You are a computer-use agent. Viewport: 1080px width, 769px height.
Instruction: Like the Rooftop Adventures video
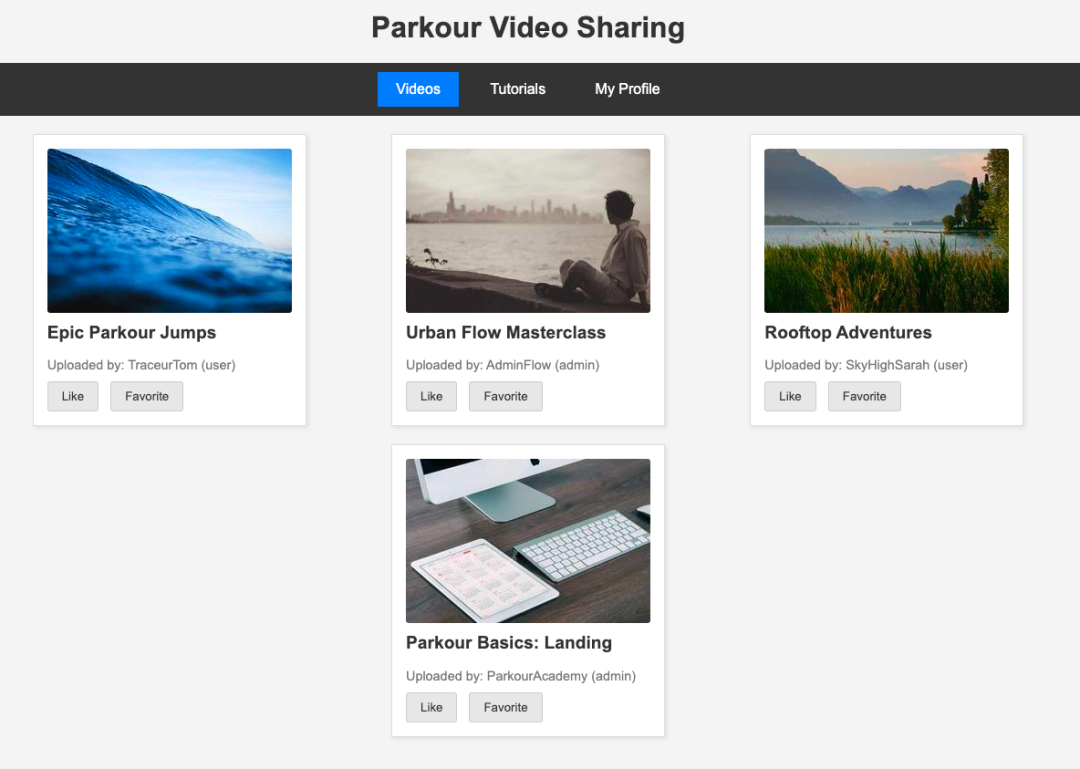point(790,396)
